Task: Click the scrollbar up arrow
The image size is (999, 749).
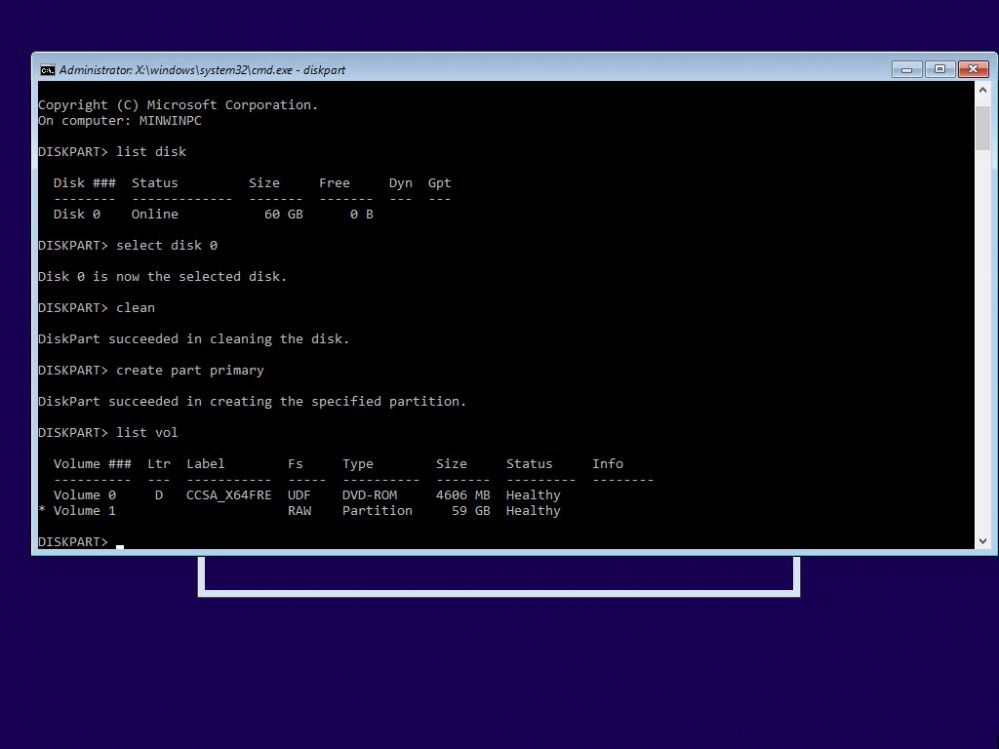Action: click(982, 90)
